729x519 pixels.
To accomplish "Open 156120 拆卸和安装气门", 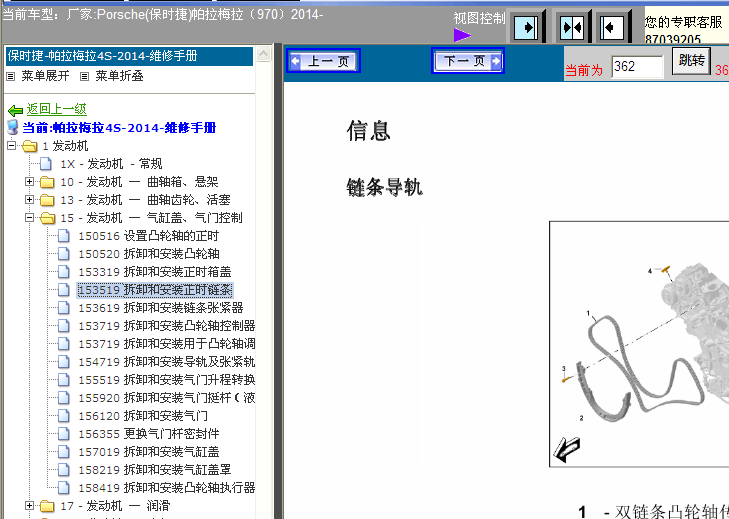I will (143, 416).
